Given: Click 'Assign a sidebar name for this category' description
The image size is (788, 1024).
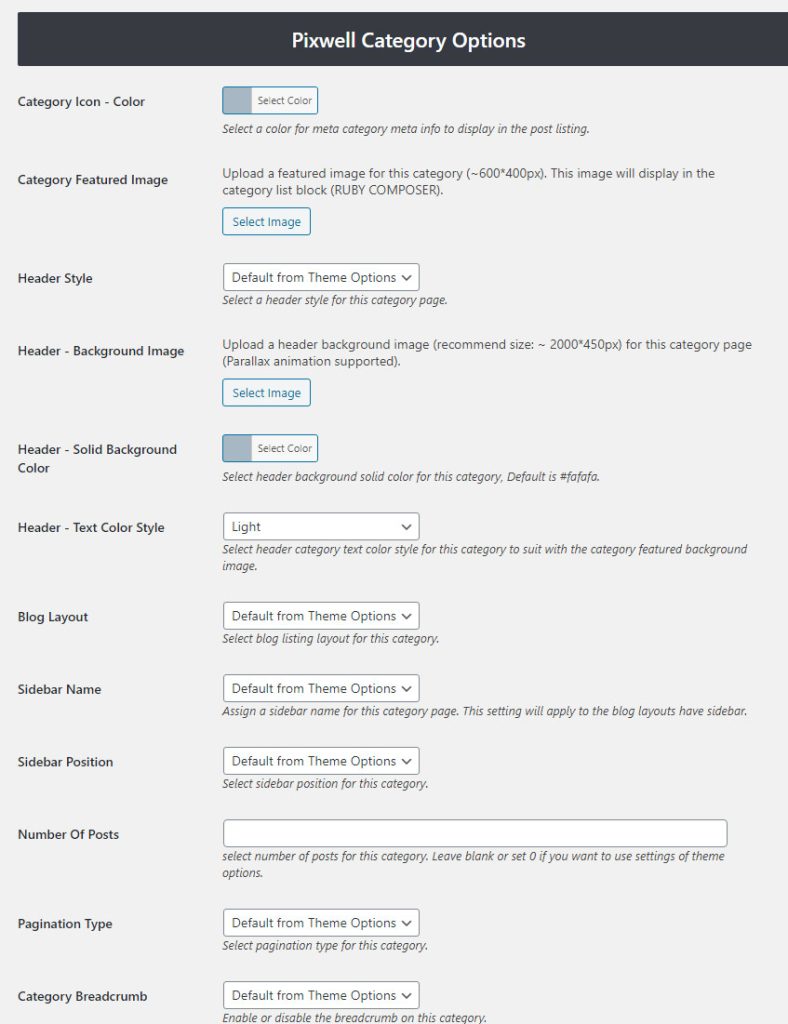Looking at the screenshot, I should coord(484,711).
